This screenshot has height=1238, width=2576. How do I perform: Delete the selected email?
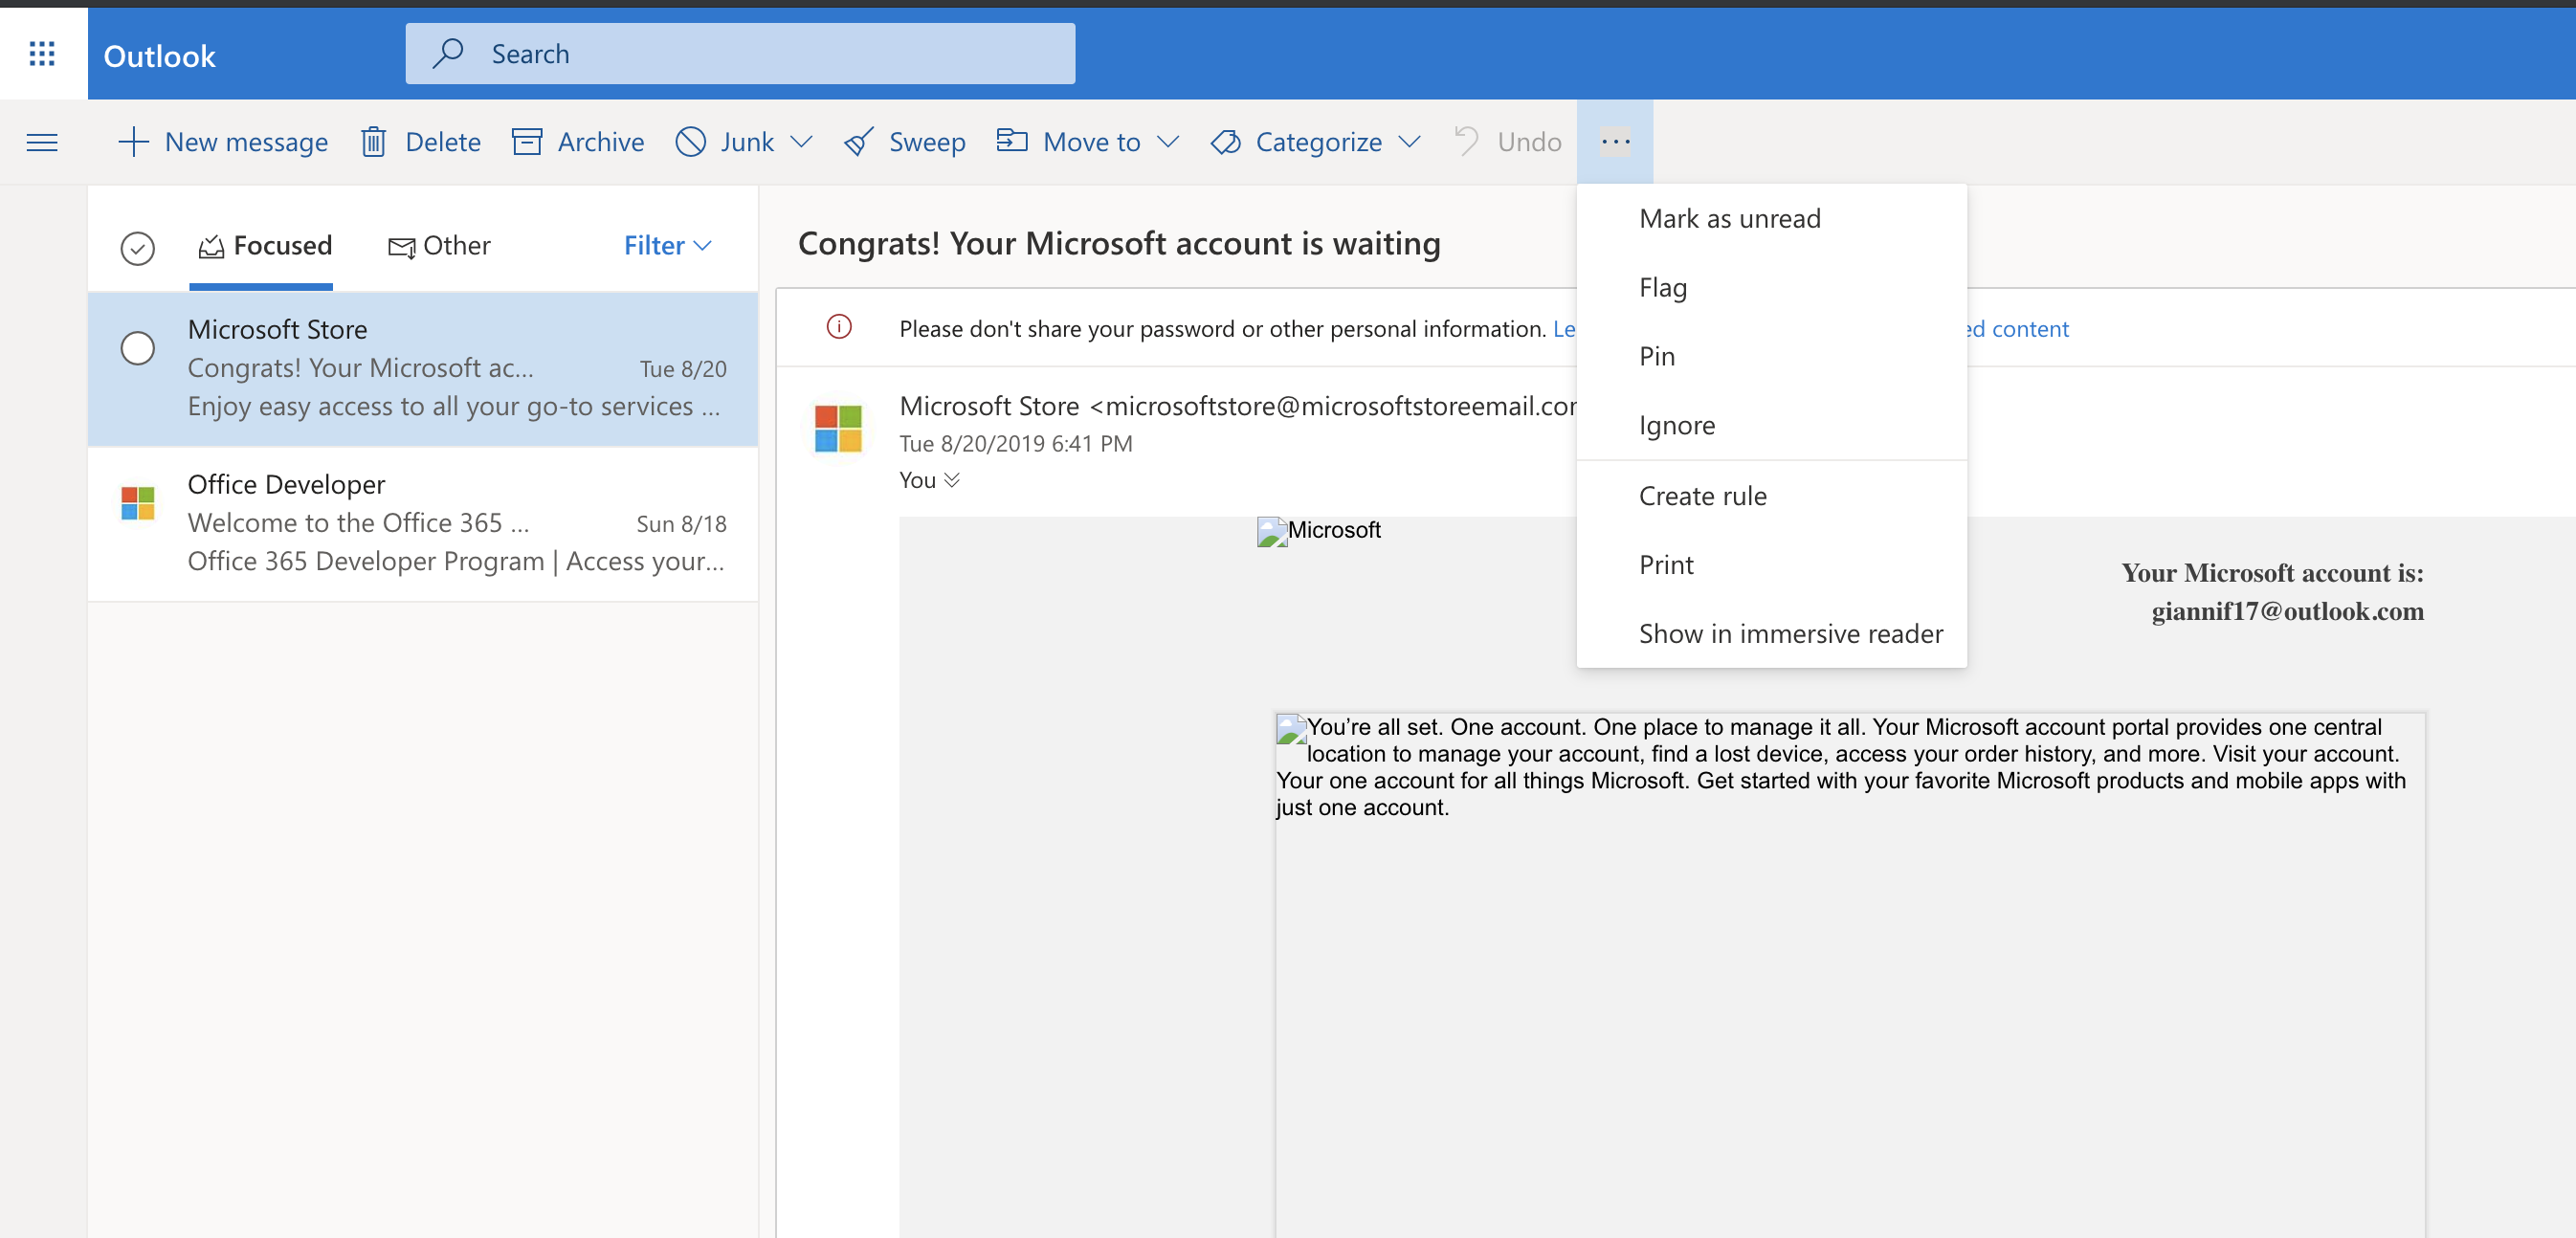point(419,142)
